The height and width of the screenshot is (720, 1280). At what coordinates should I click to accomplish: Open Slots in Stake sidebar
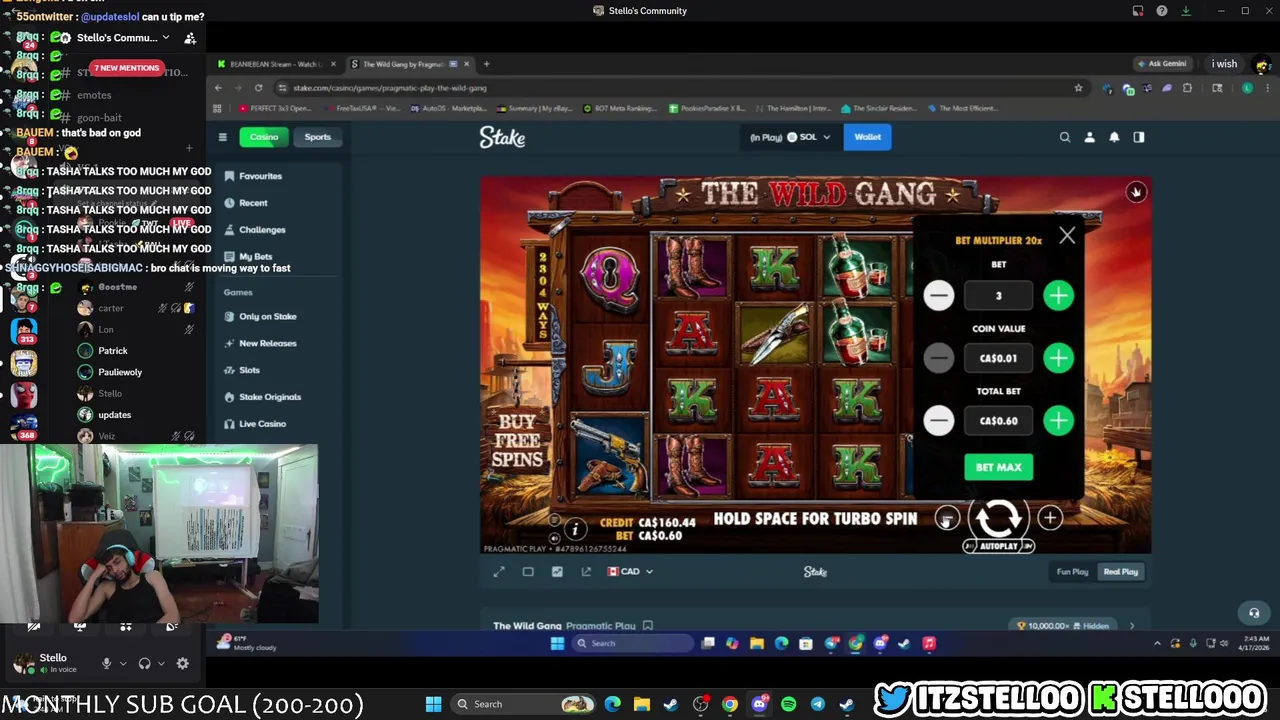pos(249,370)
